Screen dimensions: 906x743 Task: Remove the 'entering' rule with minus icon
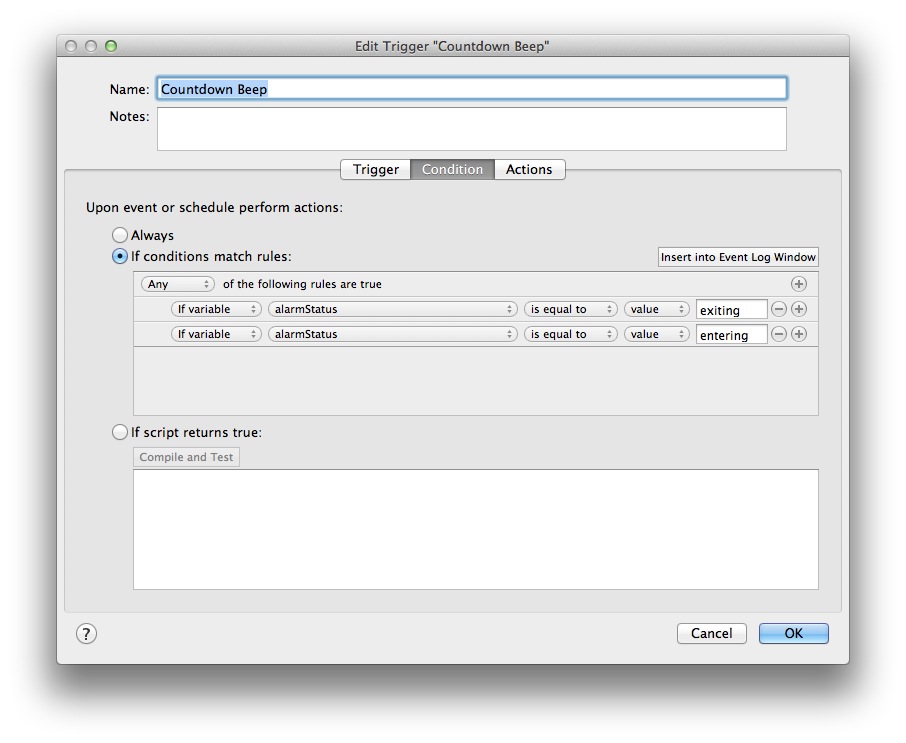[779, 334]
